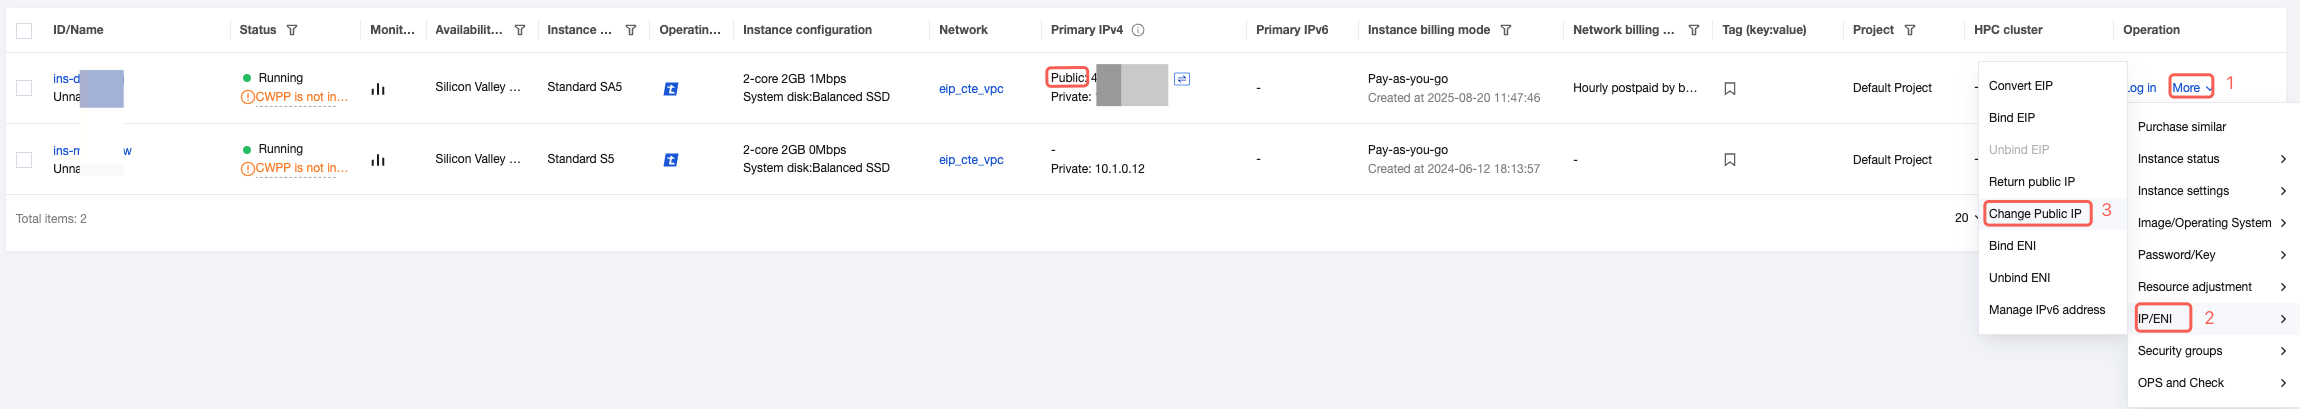The width and height of the screenshot is (2300, 409).
Task: Click the tag bookmark icon for second instance
Action: pyautogui.click(x=1730, y=159)
